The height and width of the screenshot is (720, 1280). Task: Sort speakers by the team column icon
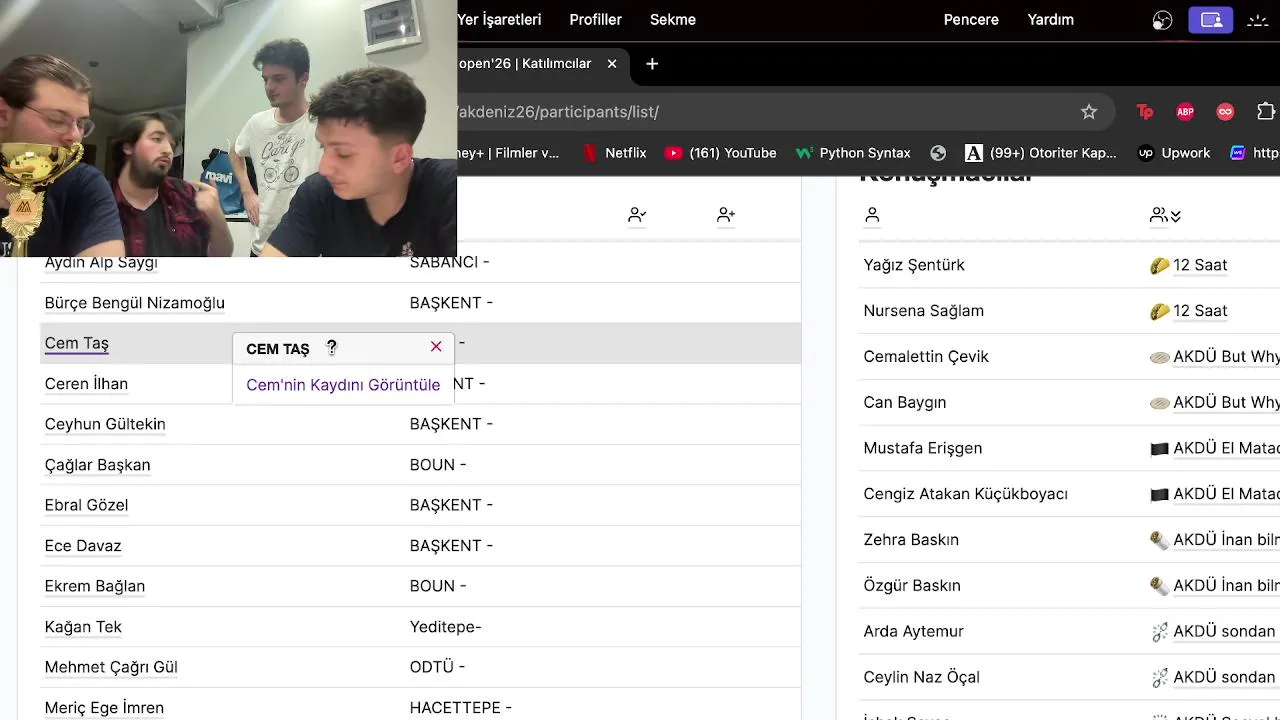coord(1165,215)
